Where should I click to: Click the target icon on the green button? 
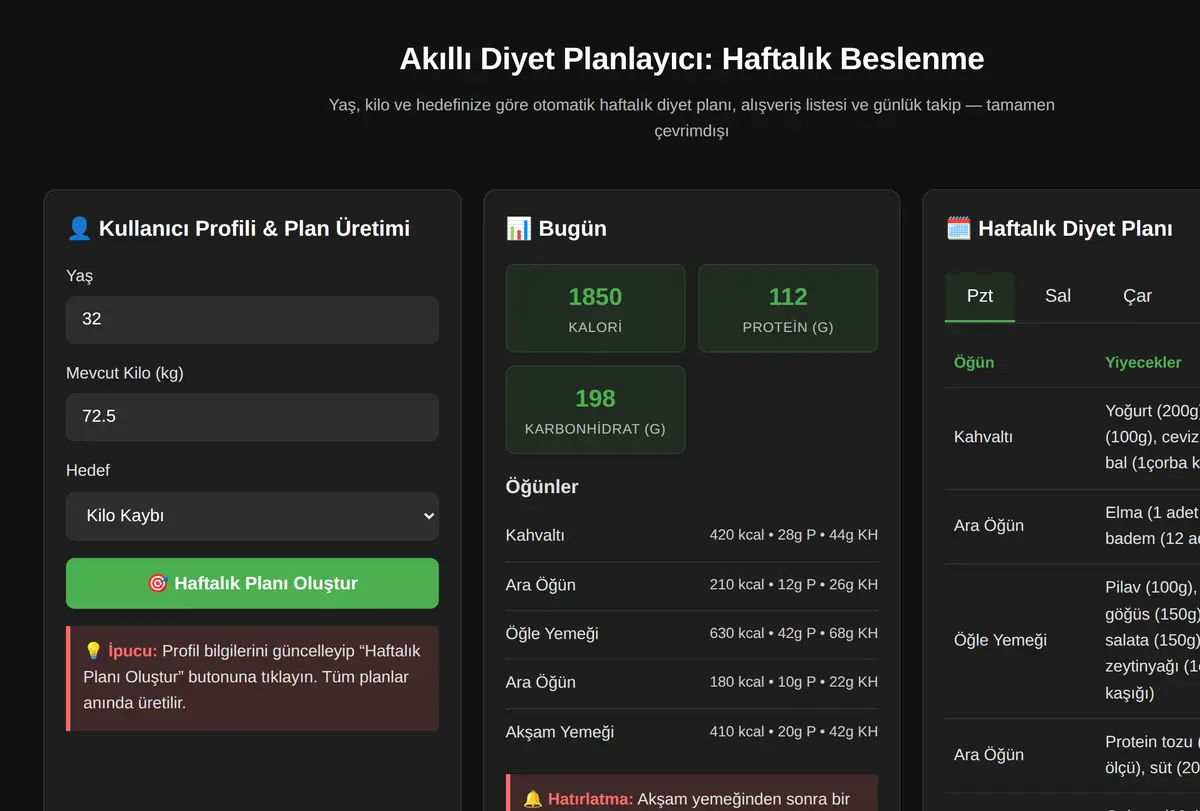157,583
